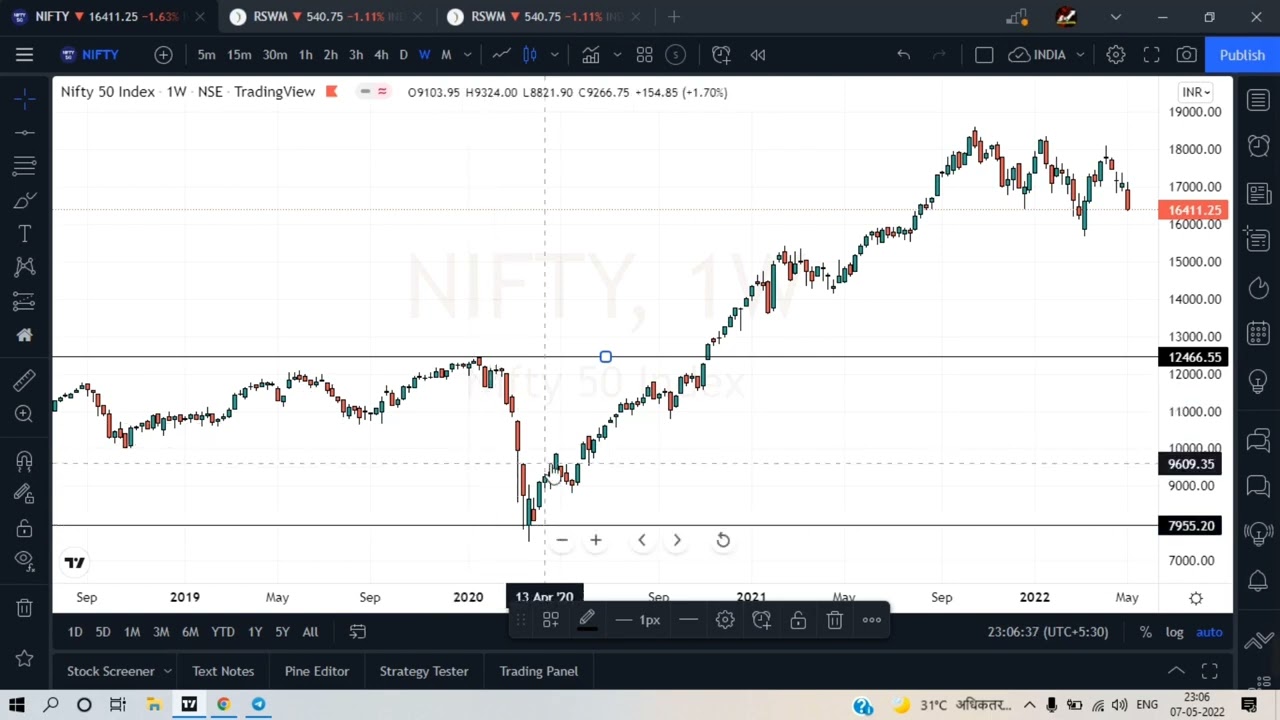
Task: Open the main hamburger menu
Action: 24,55
